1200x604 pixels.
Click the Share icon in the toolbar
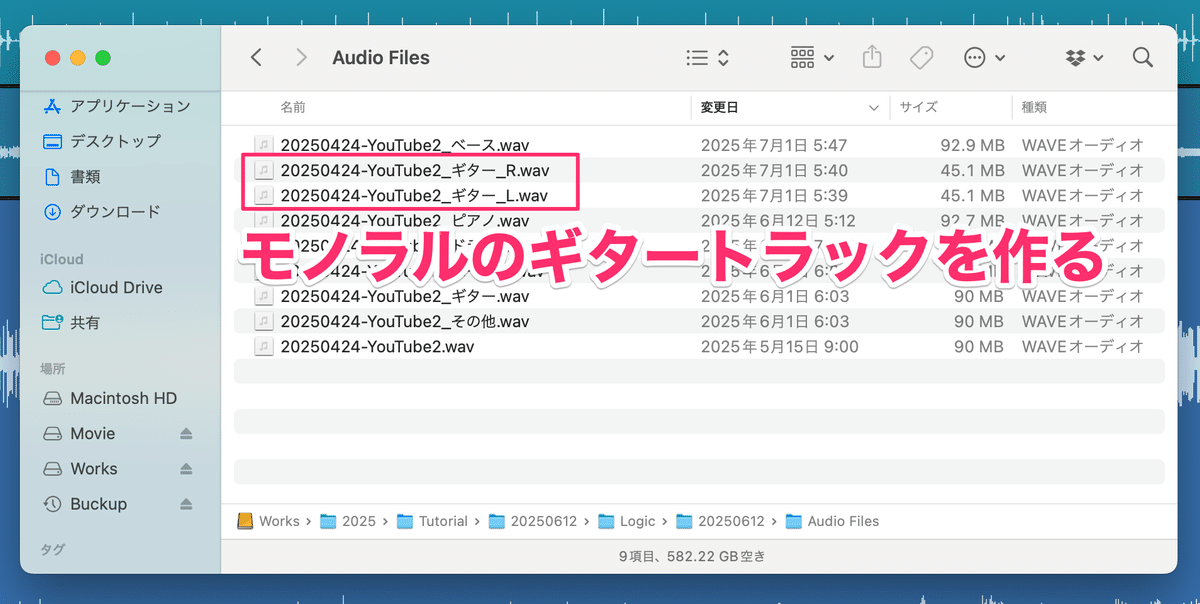(871, 57)
